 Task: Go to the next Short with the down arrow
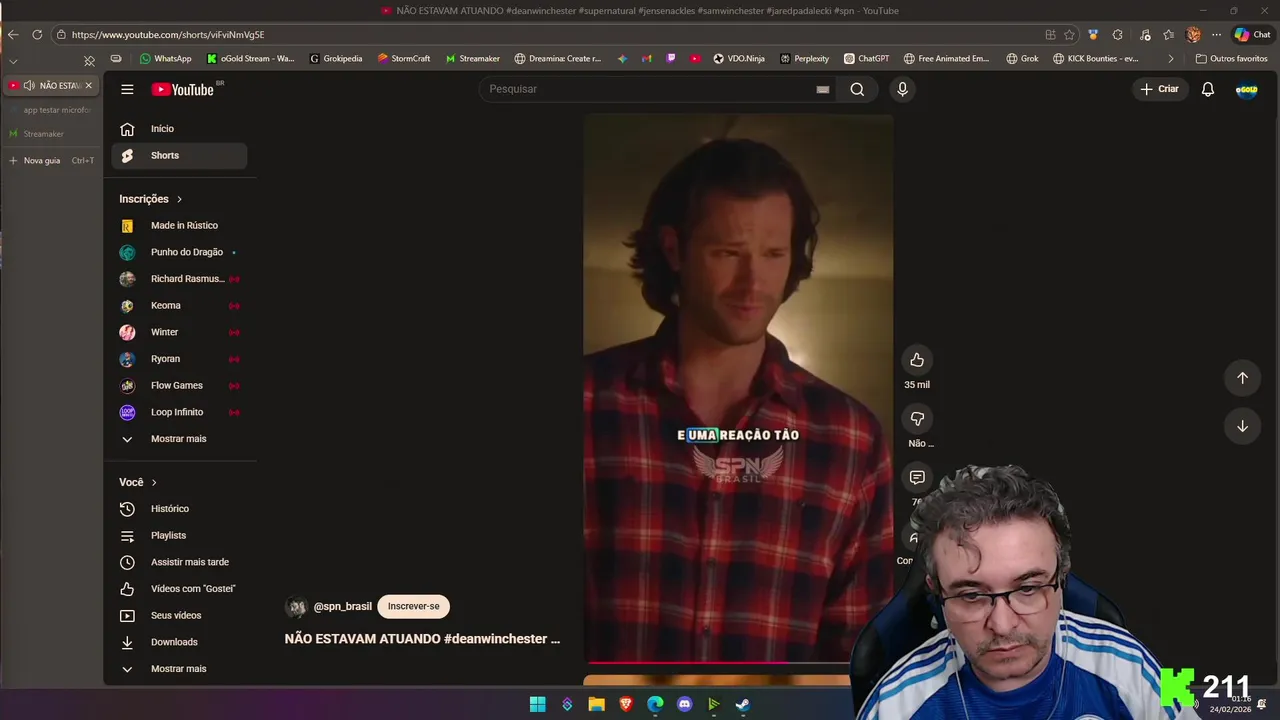[x=1242, y=426]
